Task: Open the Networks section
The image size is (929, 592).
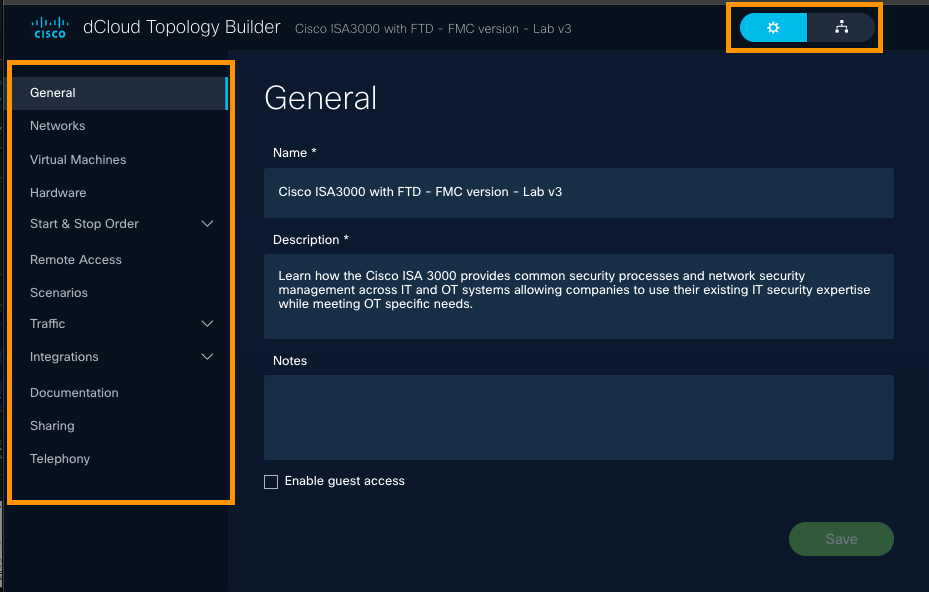Action: [57, 126]
